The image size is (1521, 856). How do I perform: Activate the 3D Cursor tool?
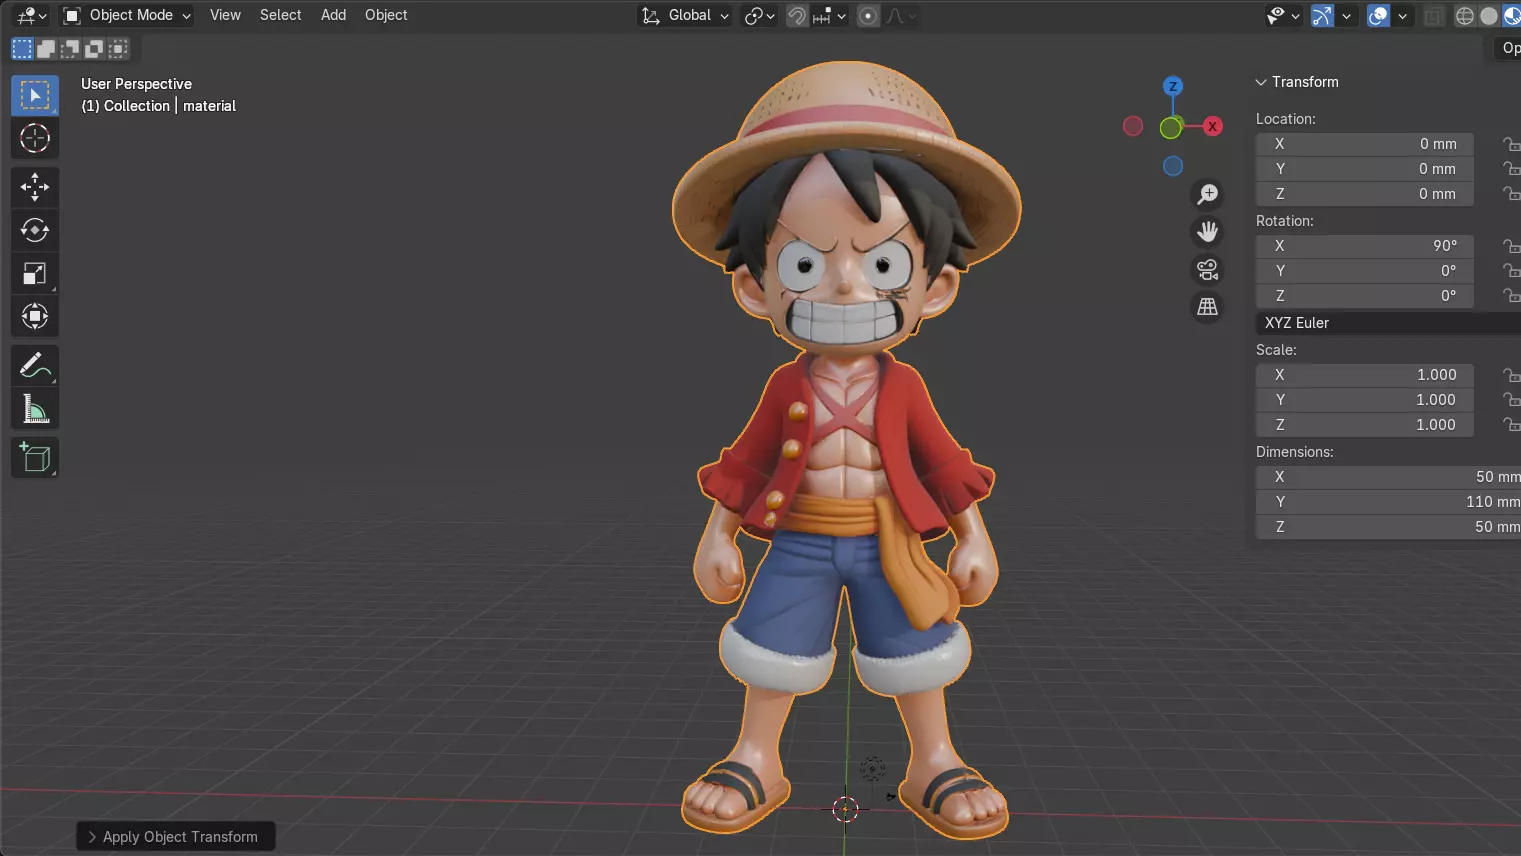(35, 138)
